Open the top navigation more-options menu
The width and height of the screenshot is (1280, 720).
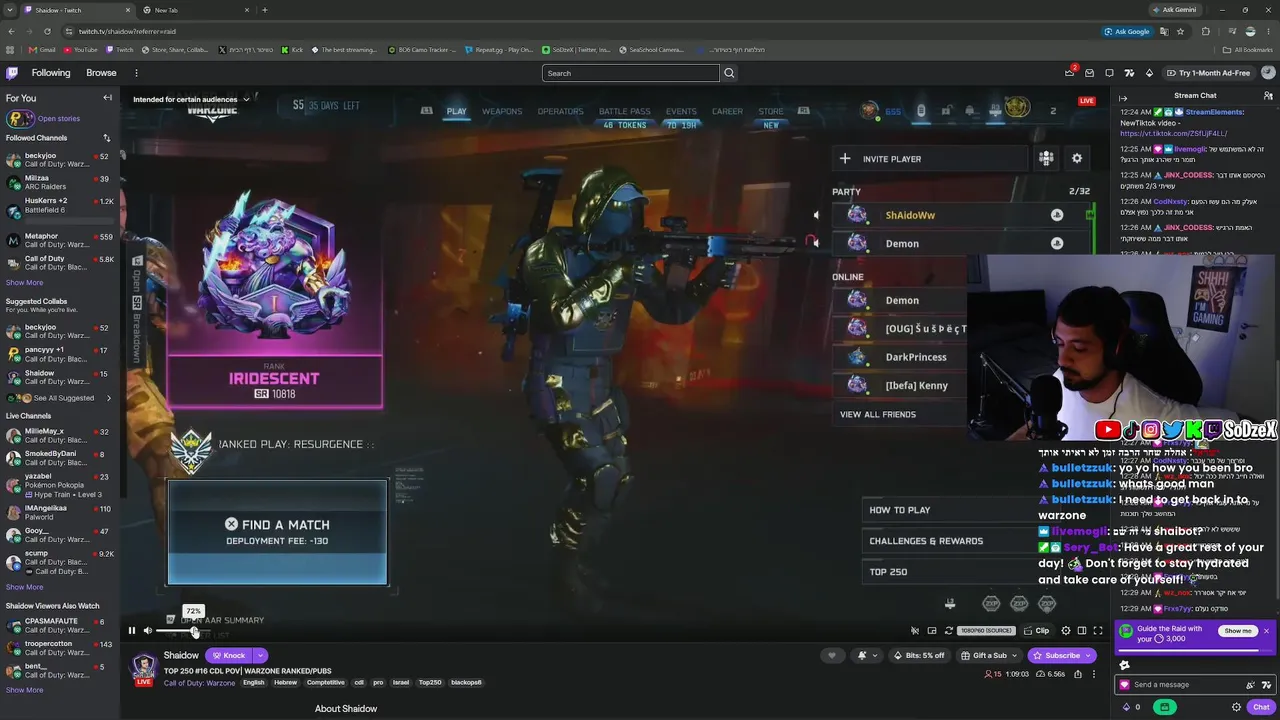coord(136,73)
